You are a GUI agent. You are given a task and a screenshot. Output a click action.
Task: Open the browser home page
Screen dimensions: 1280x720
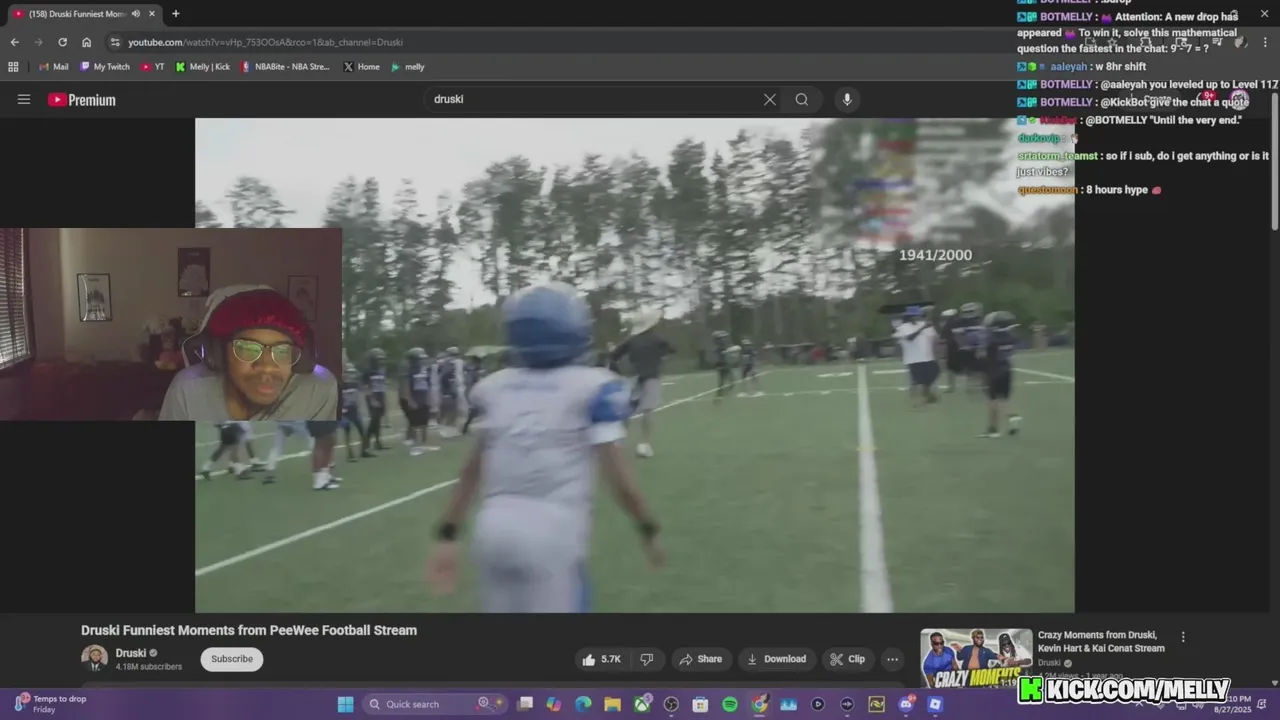tap(86, 42)
